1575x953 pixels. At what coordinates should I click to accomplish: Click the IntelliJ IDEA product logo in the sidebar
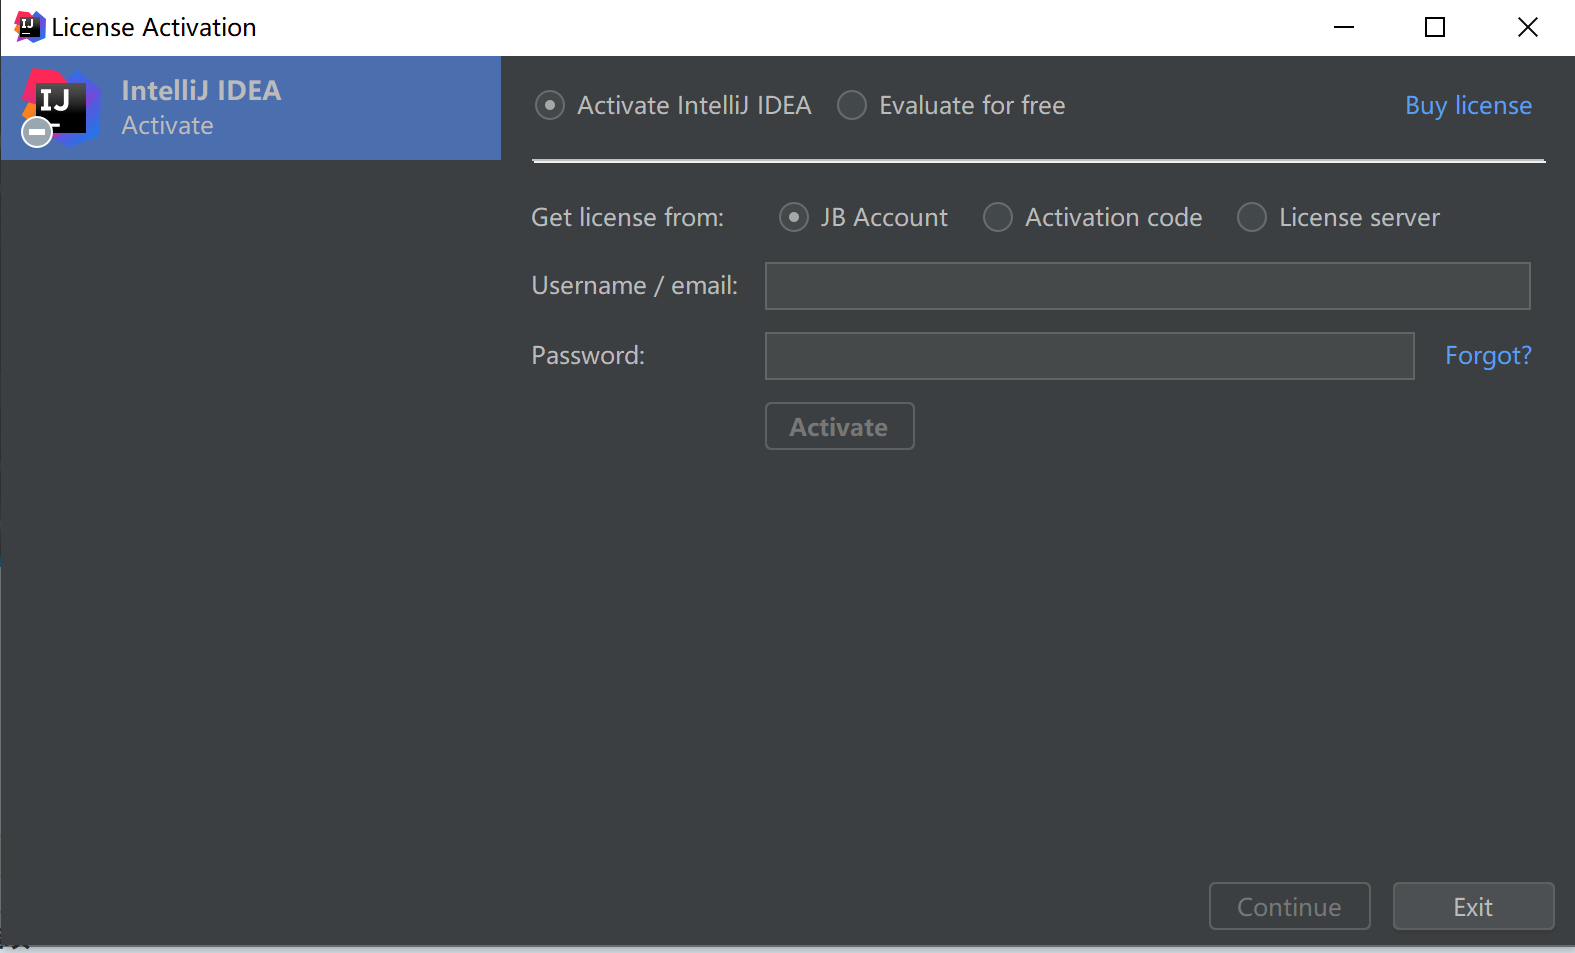pos(62,105)
